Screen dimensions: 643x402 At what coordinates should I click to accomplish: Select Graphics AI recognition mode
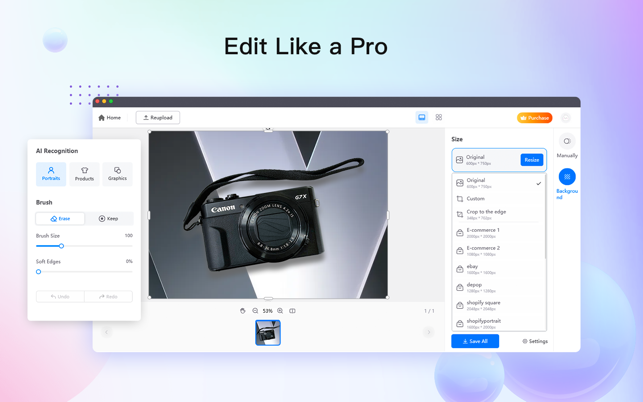tap(117, 174)
